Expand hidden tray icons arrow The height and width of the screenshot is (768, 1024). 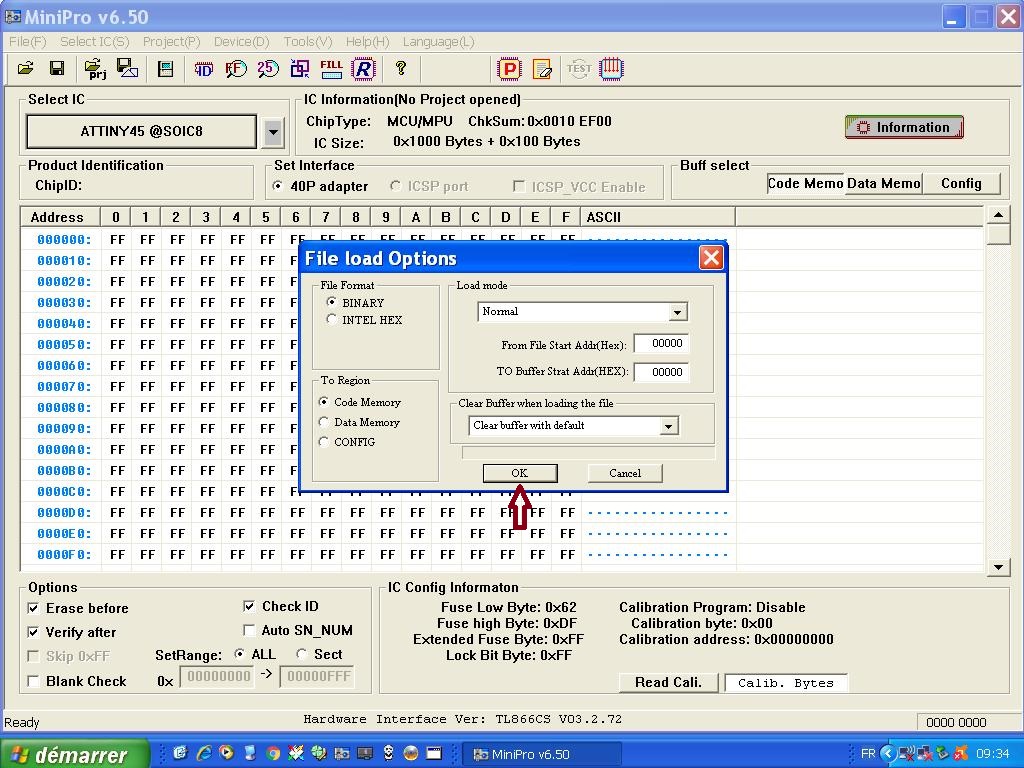tap(888, 754)
